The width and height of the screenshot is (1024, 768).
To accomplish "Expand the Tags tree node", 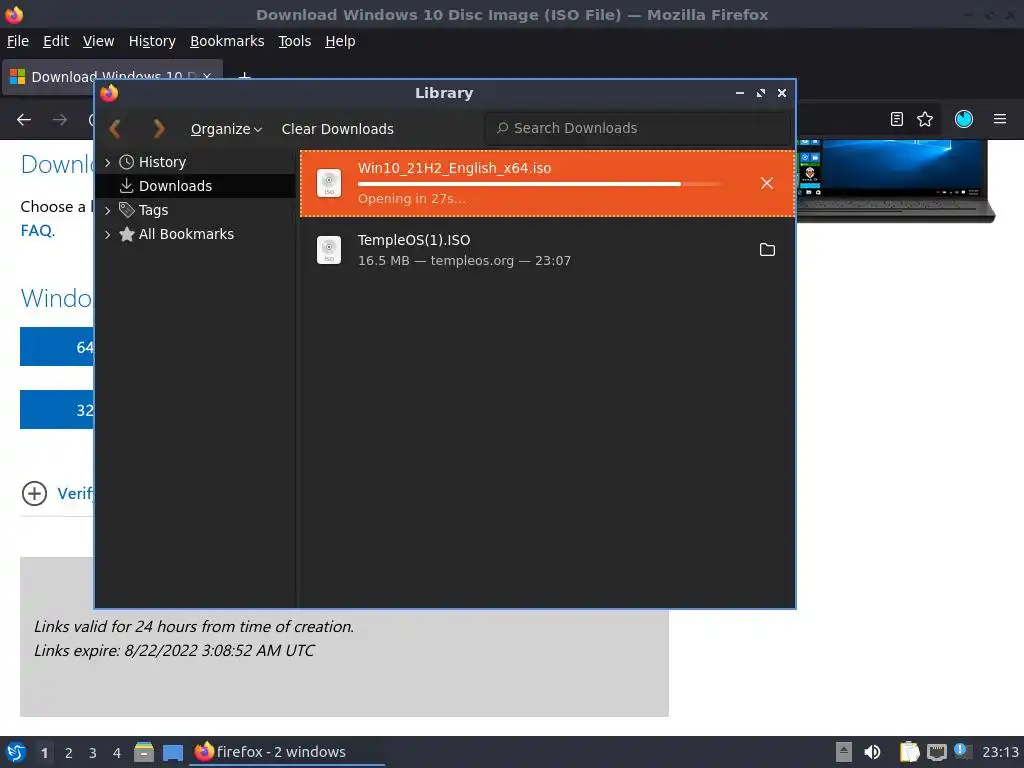I will pyautogui.click(x=108, y=210).
